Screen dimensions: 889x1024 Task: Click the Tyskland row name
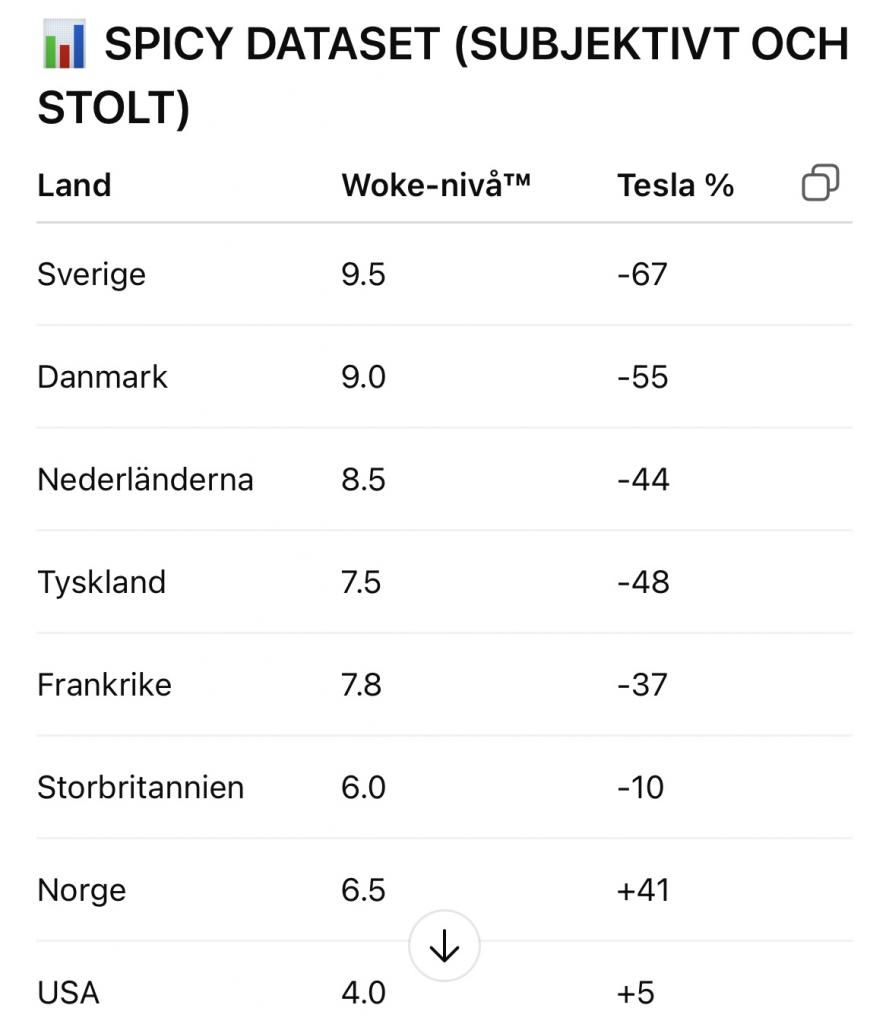(101, 582)
